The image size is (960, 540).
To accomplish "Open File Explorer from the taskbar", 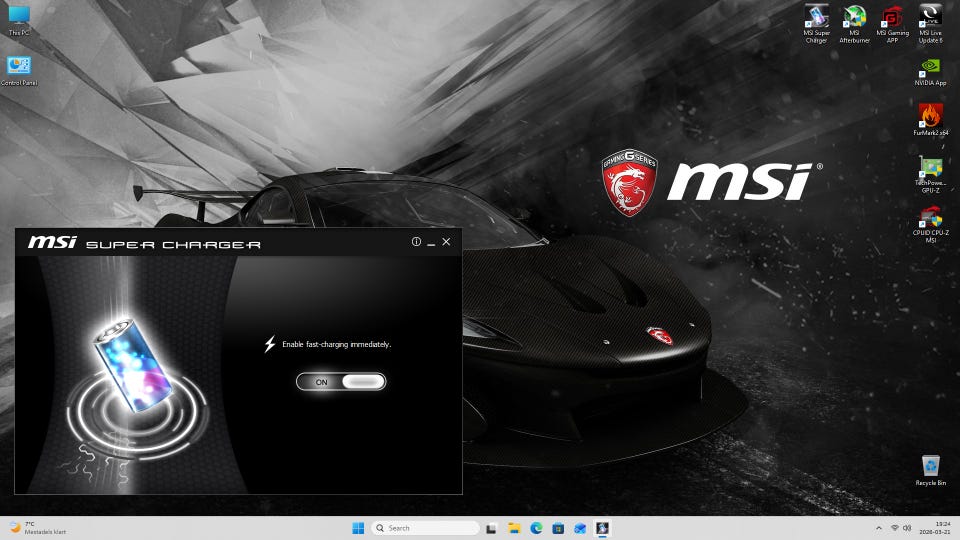I will click(514, 528).
